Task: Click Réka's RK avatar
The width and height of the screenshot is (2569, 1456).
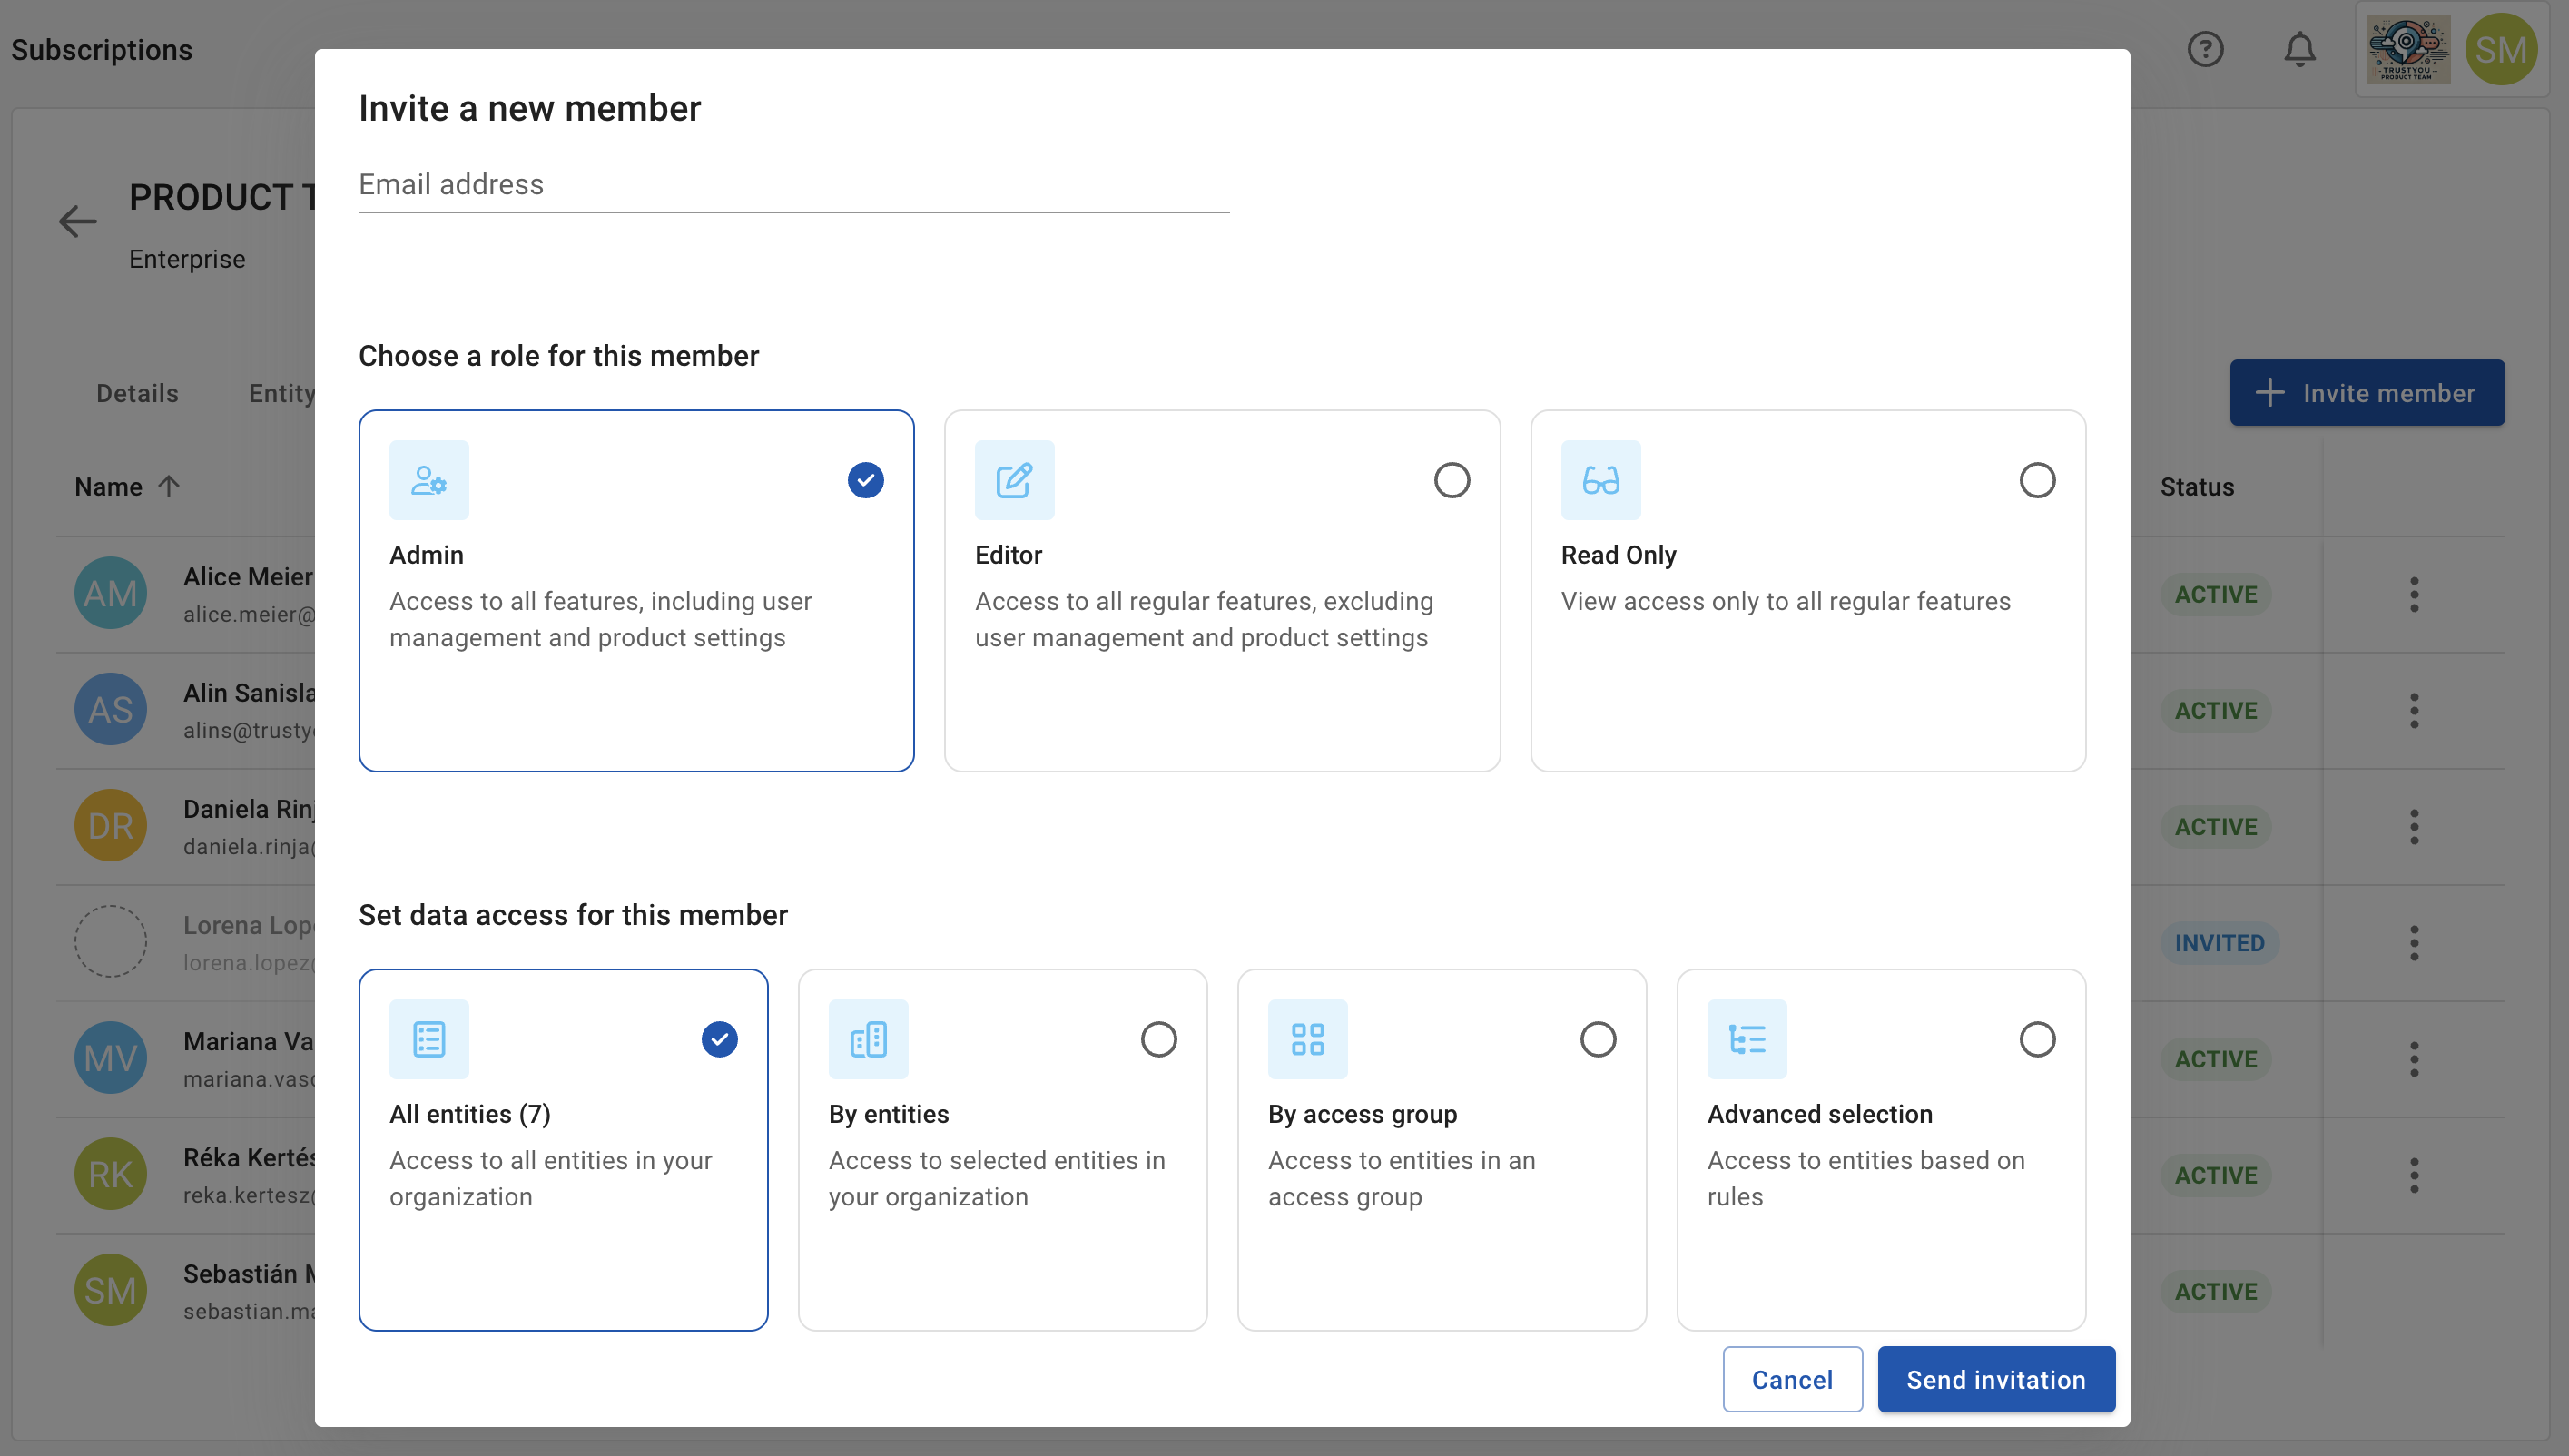Action: [110, 1173]
